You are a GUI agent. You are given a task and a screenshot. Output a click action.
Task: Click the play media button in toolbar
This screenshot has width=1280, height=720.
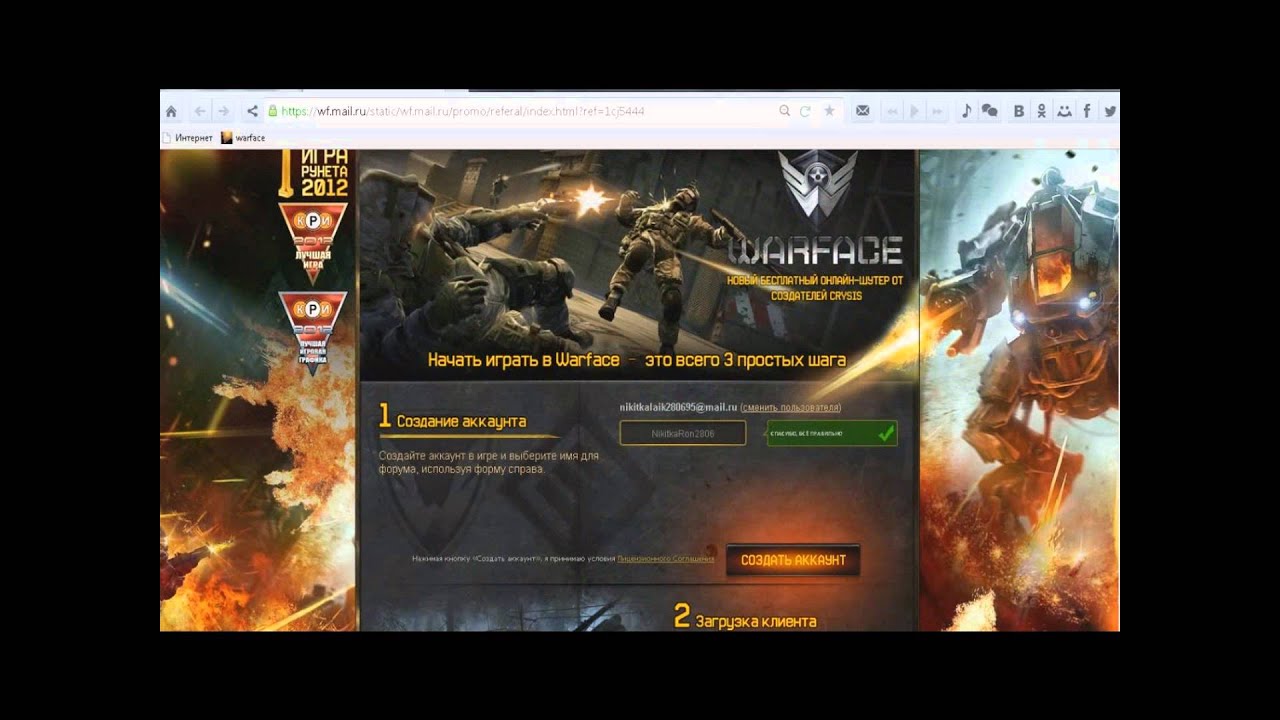914,111
